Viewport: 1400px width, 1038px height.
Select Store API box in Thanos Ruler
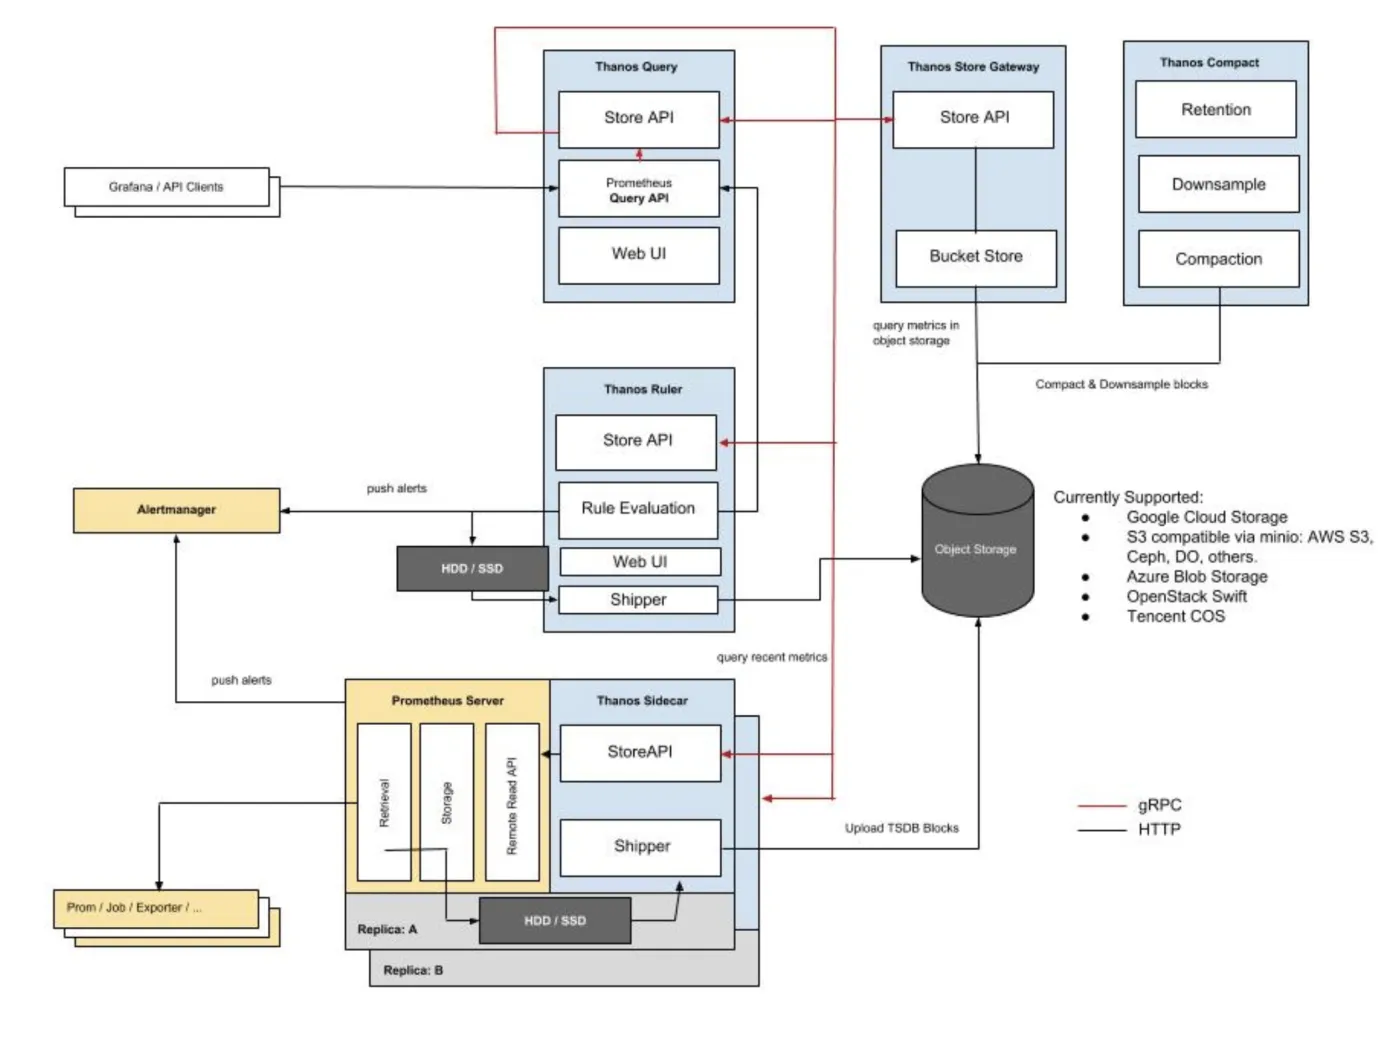point(636,442)
